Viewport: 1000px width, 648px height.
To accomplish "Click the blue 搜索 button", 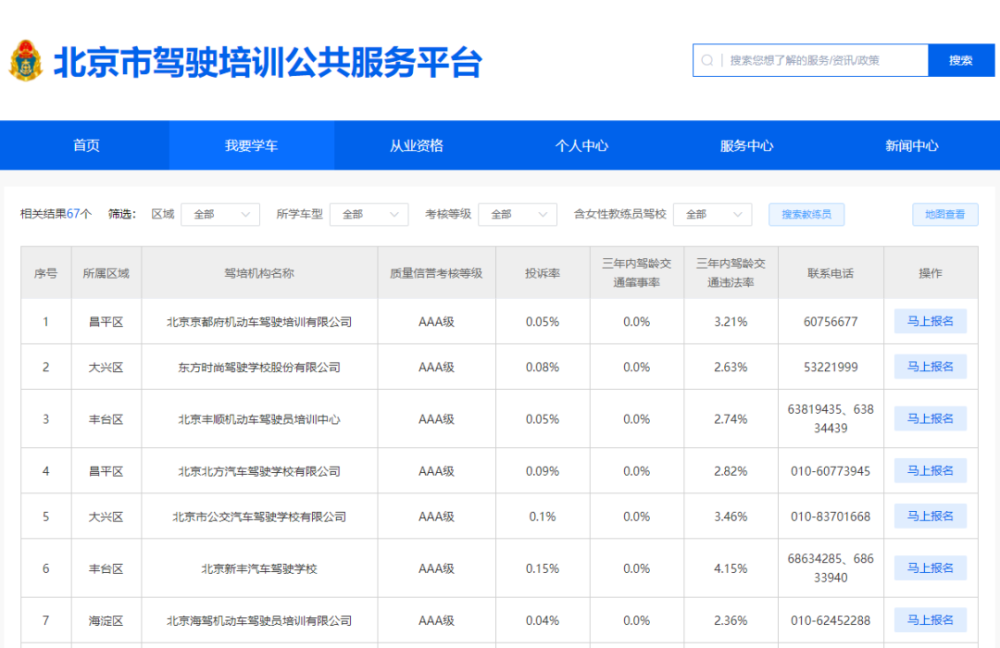I will (960, 61).
